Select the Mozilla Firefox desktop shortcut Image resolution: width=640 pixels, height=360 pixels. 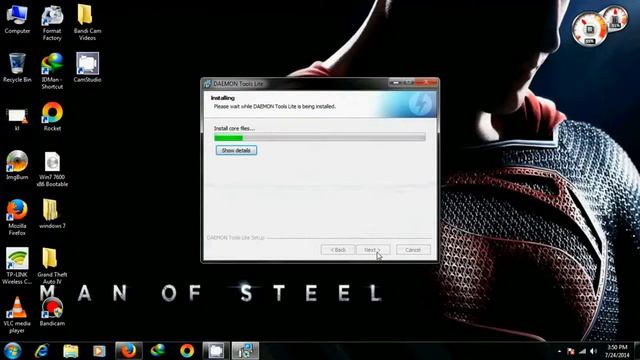[x=17, y=218]
